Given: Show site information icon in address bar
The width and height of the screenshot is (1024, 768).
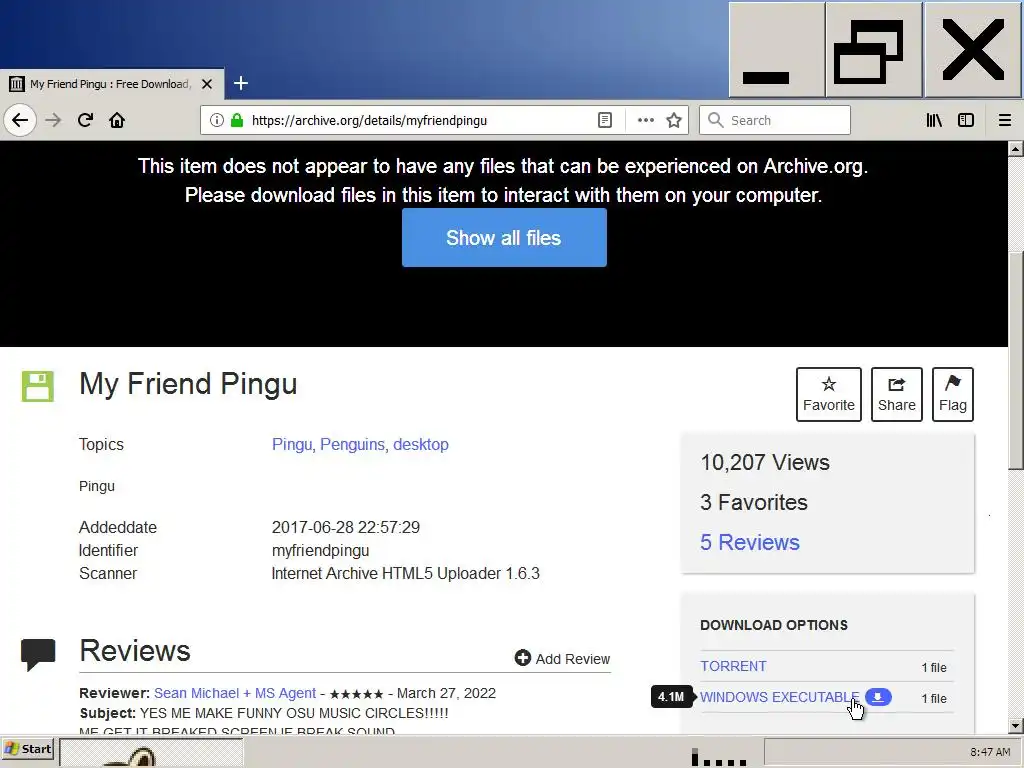Looking at the screenshot, I should point(217,120).
